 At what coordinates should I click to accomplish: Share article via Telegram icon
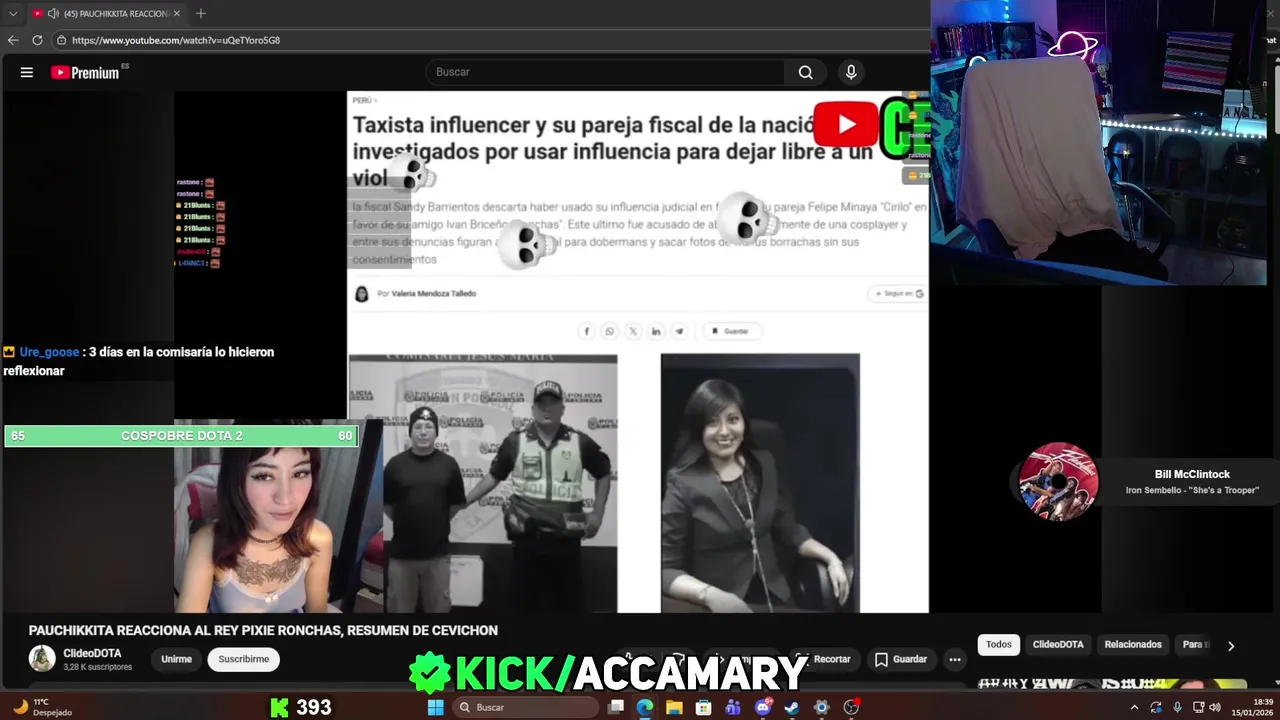[x=679, y=331]
